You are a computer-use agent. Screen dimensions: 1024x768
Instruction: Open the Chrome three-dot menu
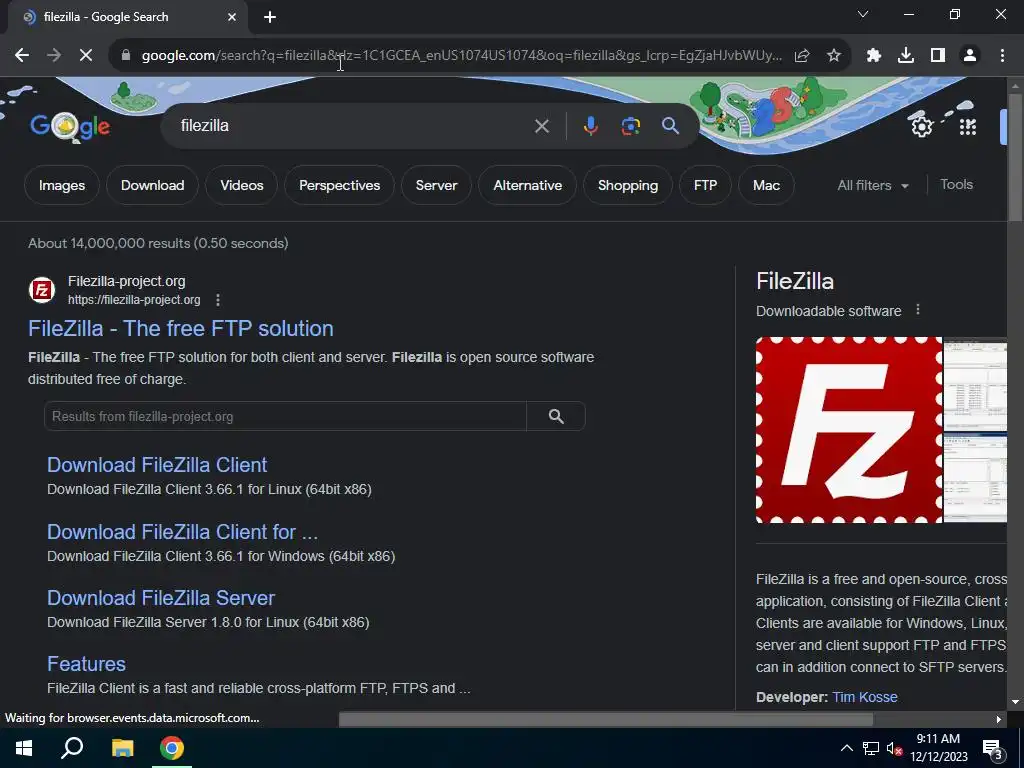point(1002,56)
